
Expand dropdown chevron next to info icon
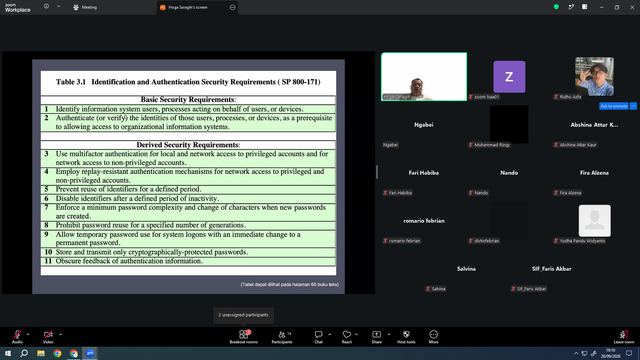[58, 7]
